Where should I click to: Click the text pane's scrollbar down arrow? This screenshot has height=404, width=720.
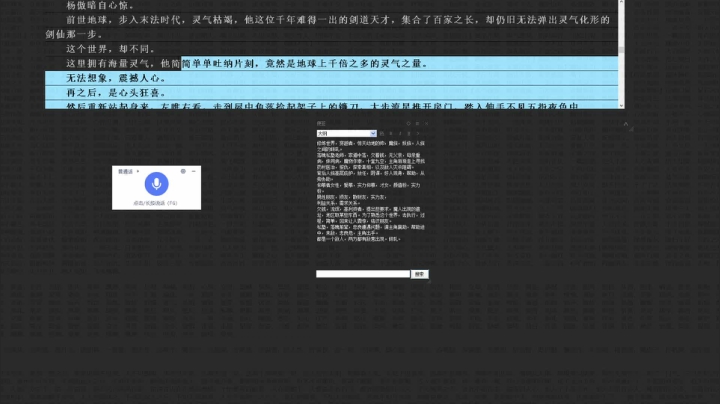(621, 106)
